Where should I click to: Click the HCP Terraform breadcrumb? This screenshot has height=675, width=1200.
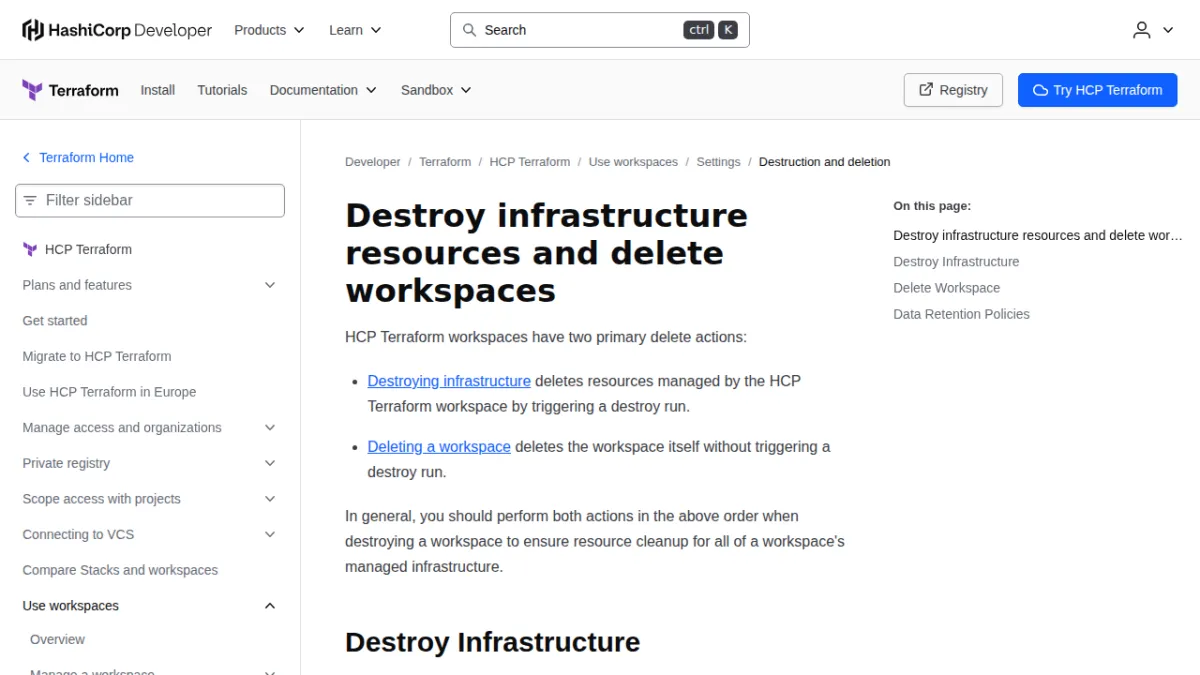[x=530, y=162]
